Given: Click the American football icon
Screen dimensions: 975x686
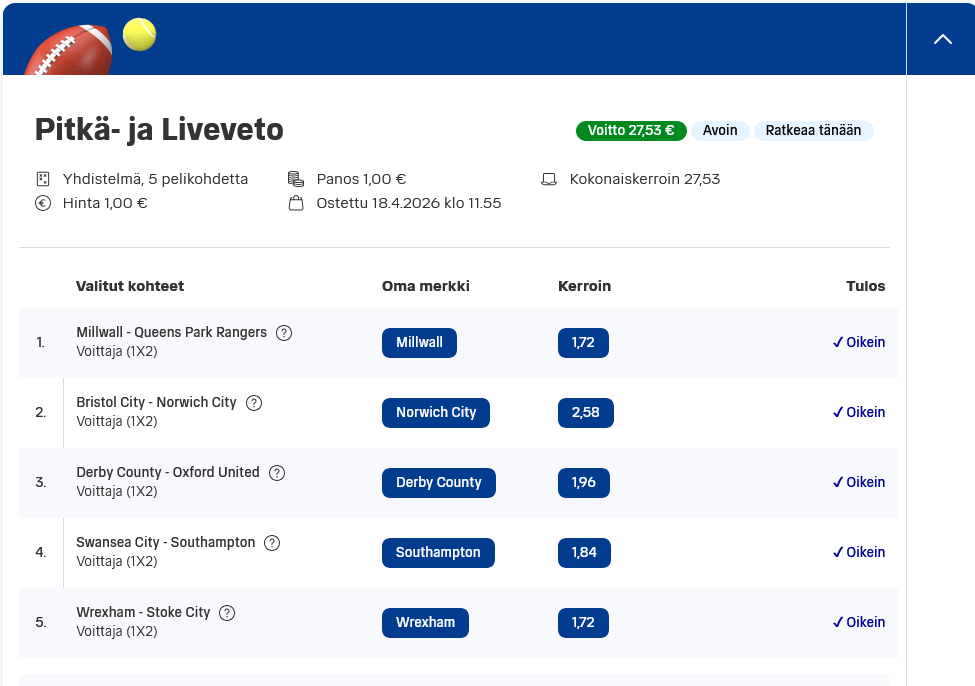Looking at the screenshot, I should pyautogui.click(x=68, y=51).
